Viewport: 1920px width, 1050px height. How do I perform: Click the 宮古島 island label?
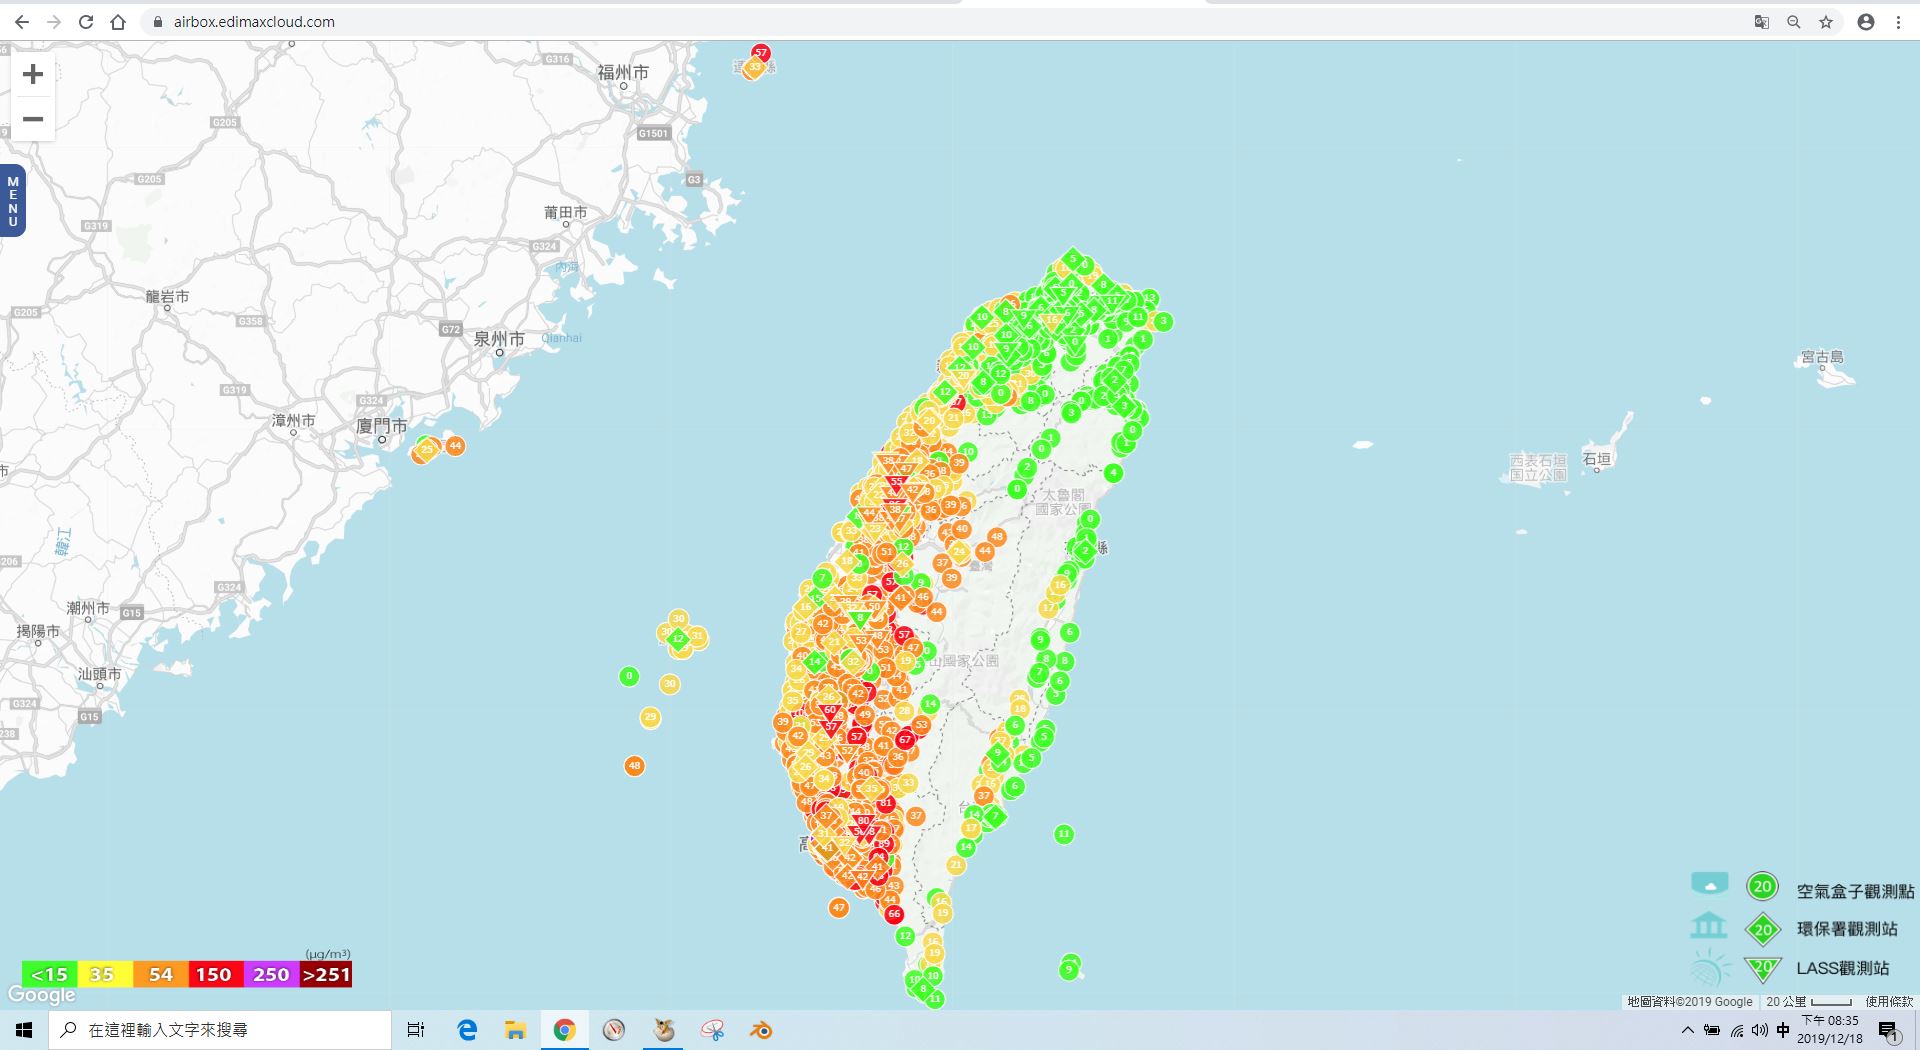pyautogui.click(x=1822, y=357)
